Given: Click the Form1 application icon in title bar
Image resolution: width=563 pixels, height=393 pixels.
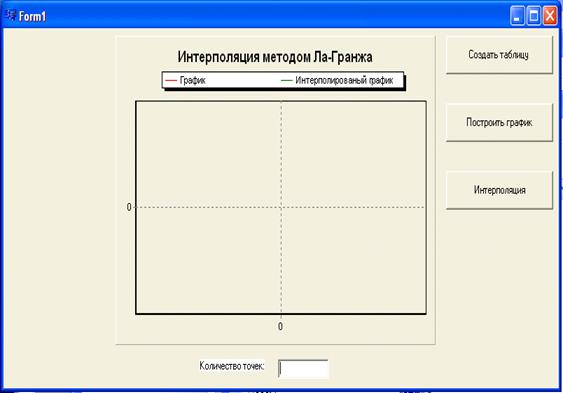Looking at the screenshot, I should point(11,15).
